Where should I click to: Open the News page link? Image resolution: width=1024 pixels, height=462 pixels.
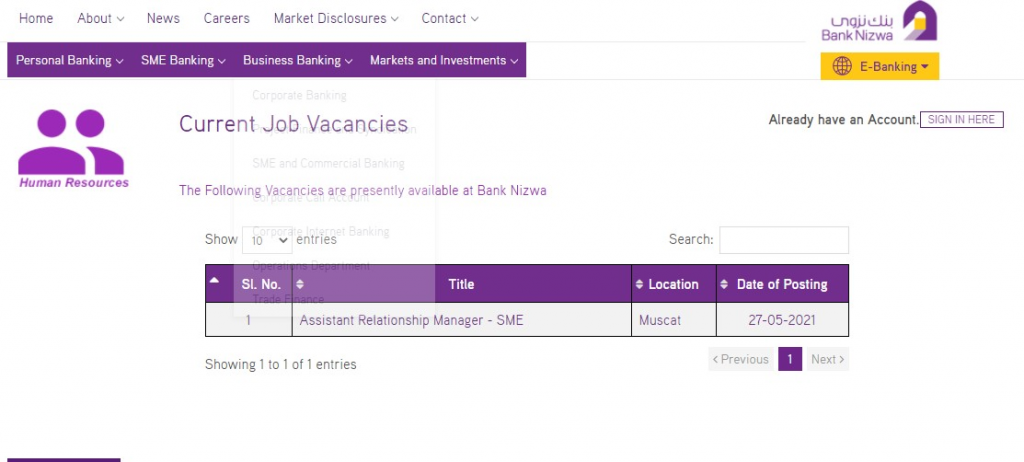tap(163, 18)
